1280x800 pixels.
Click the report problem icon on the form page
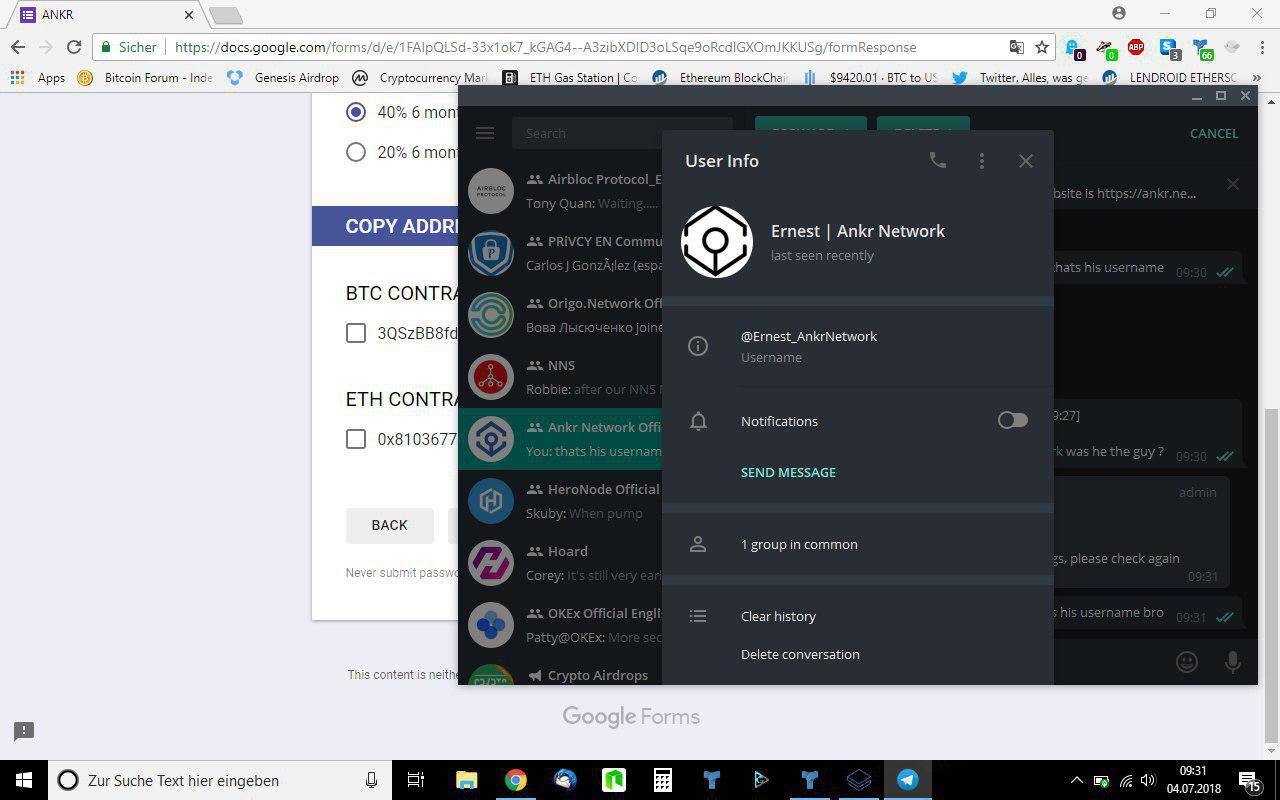click(x=24, y=730)
